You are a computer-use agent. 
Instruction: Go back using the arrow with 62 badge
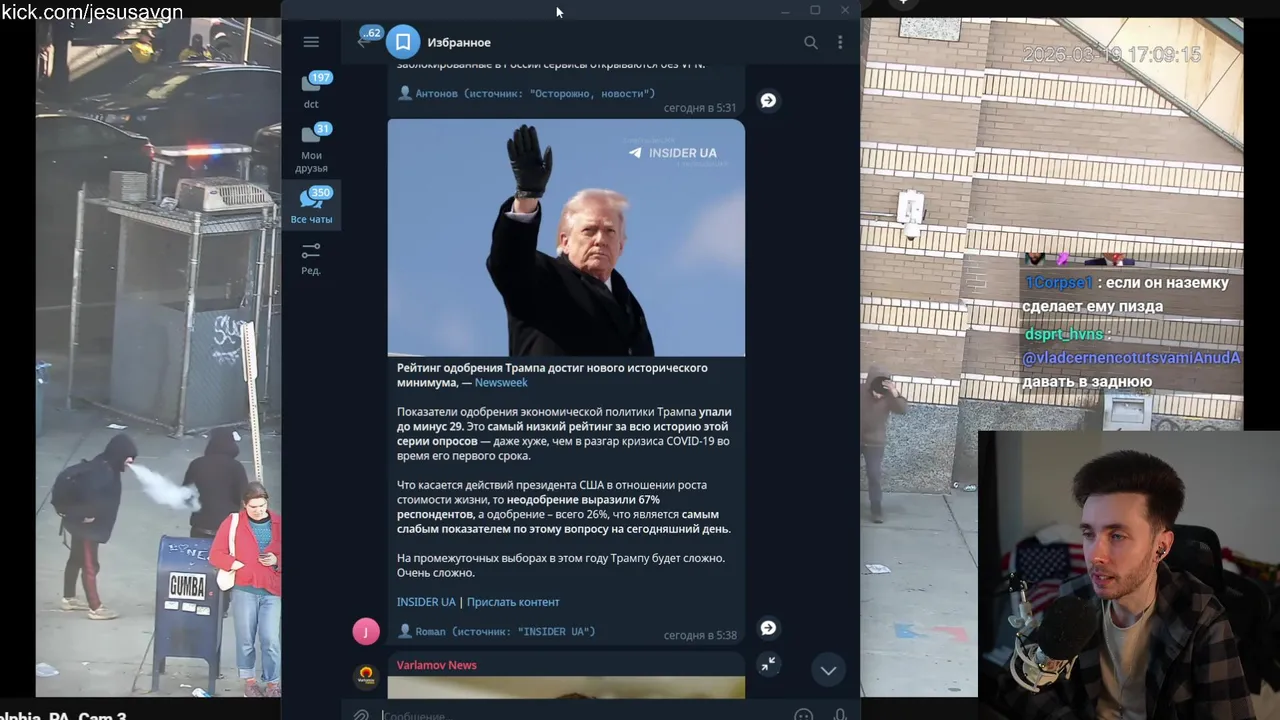367,39
